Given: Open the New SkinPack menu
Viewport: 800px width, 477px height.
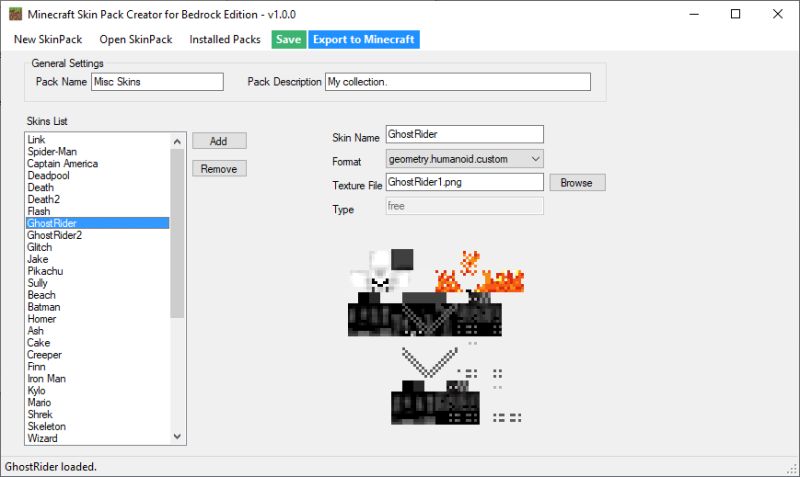Looking at the screenshot, I should click(48, 39).
